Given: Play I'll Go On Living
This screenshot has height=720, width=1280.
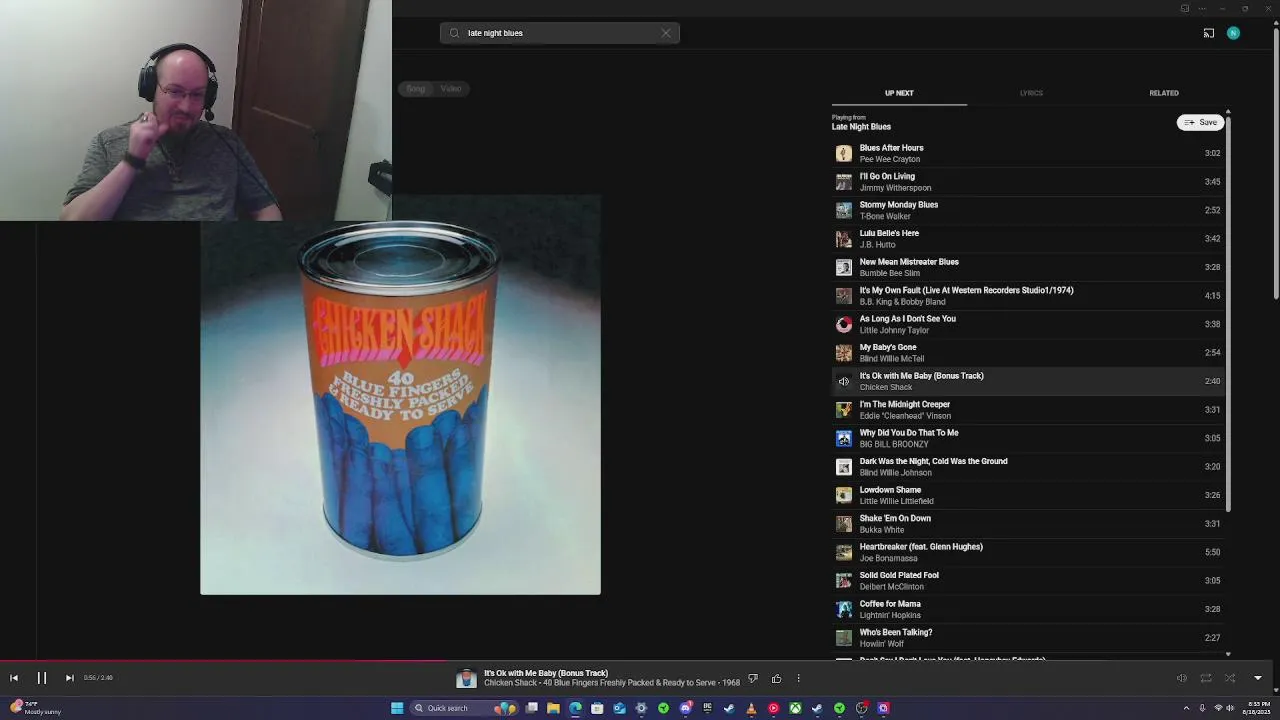Looking at the screenshot, I should (1028, 182).
